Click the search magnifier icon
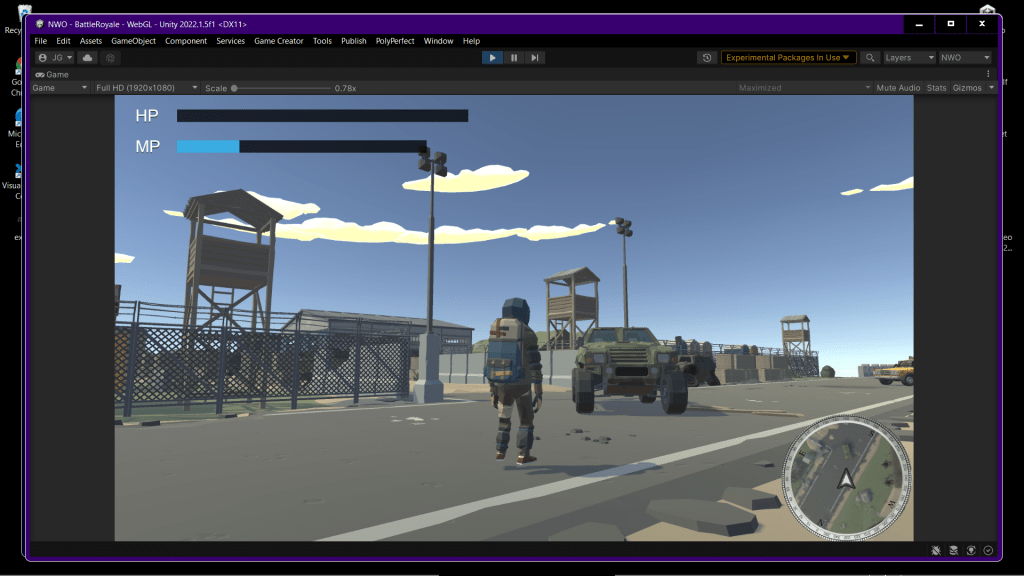 click(x=870, y=58)
